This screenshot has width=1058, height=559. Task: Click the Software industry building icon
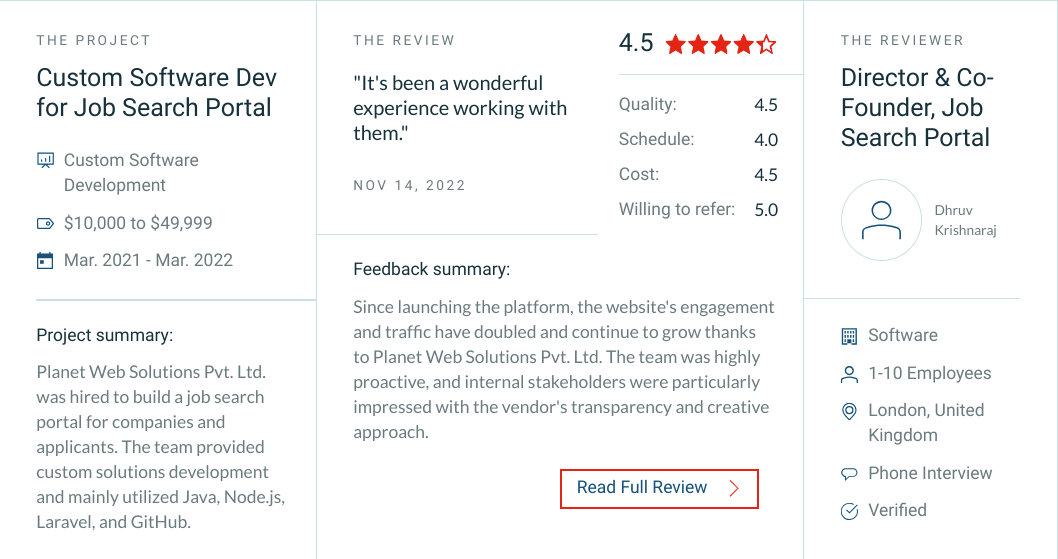tap(850, 336)
